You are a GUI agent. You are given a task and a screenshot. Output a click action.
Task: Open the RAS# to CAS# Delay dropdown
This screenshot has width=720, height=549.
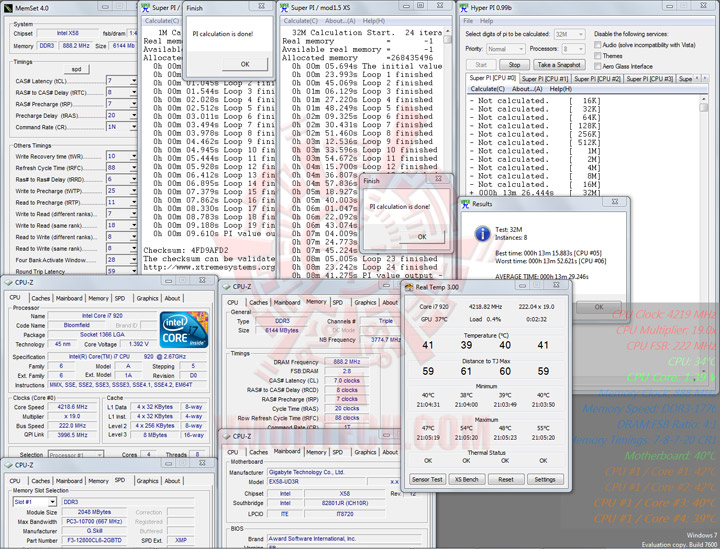tap(133, 92)
